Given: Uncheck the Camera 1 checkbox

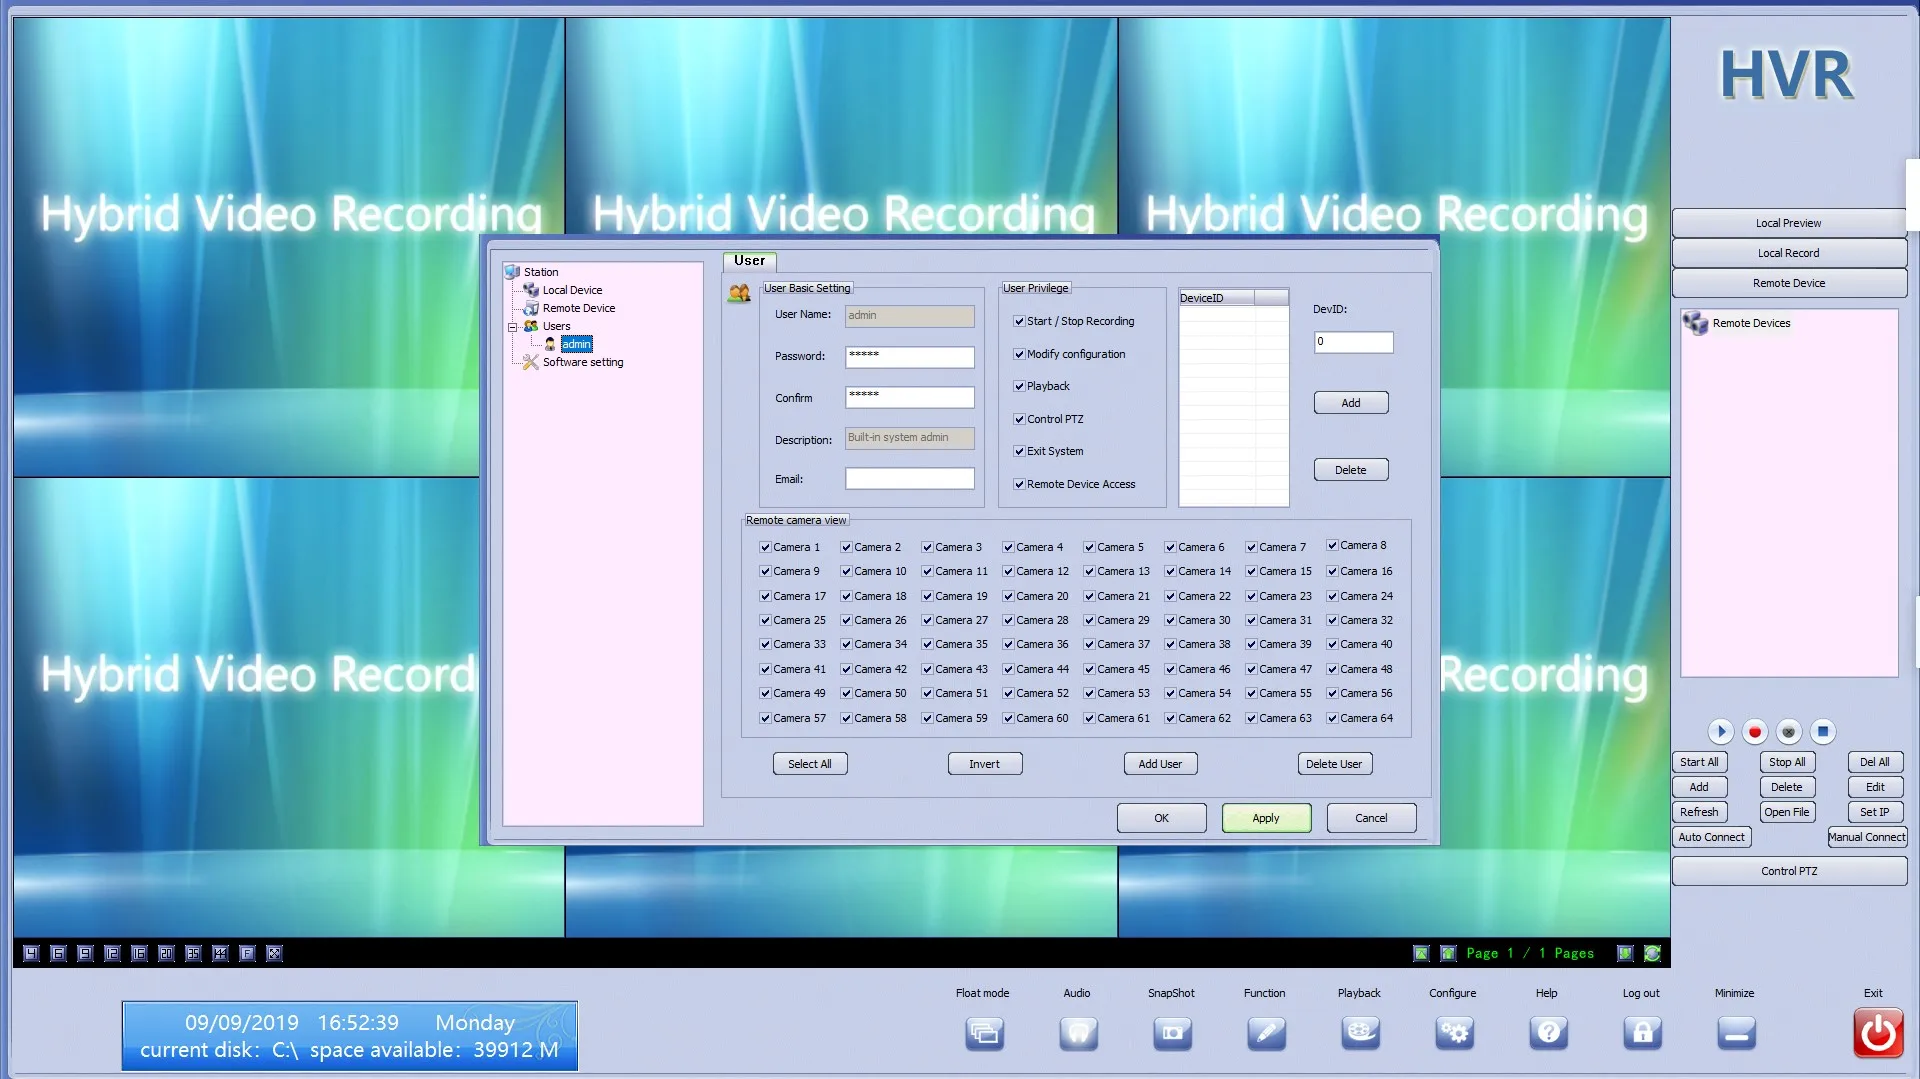Looking at the screenshot, I should [765, 548].
